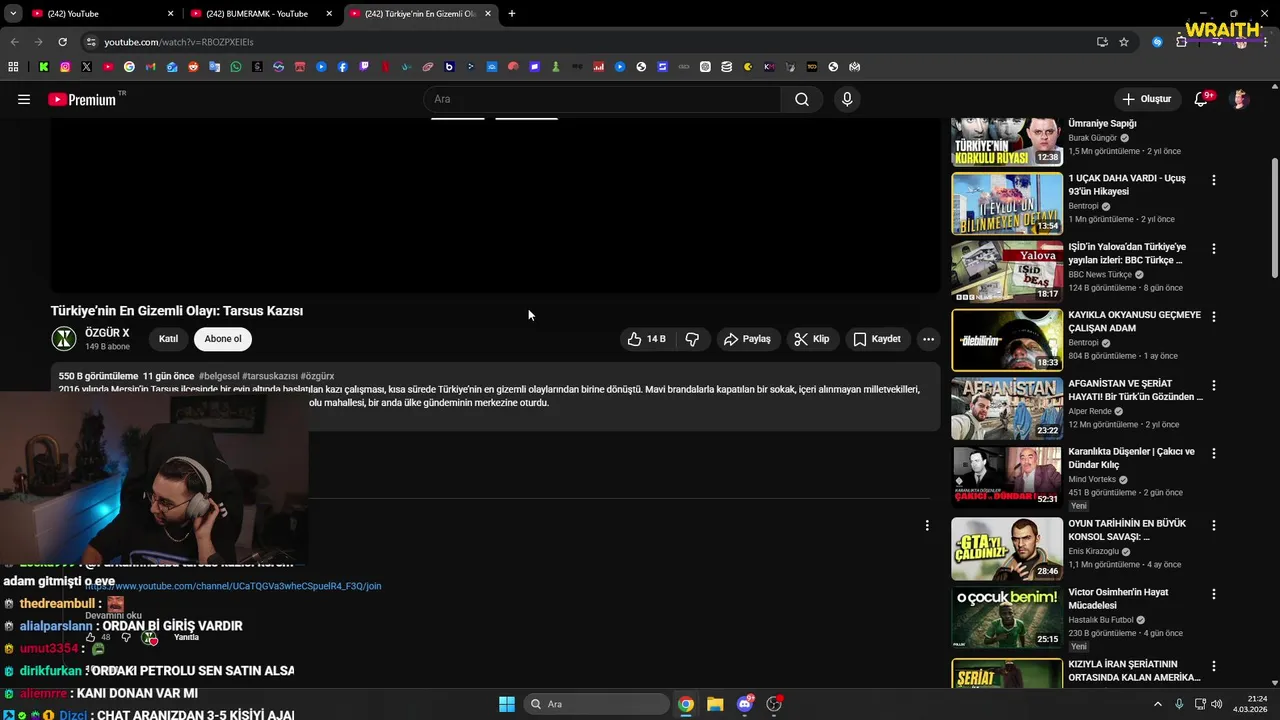Open options for the IŞİD'in Yalova'dan video

tap(1214, 248)
